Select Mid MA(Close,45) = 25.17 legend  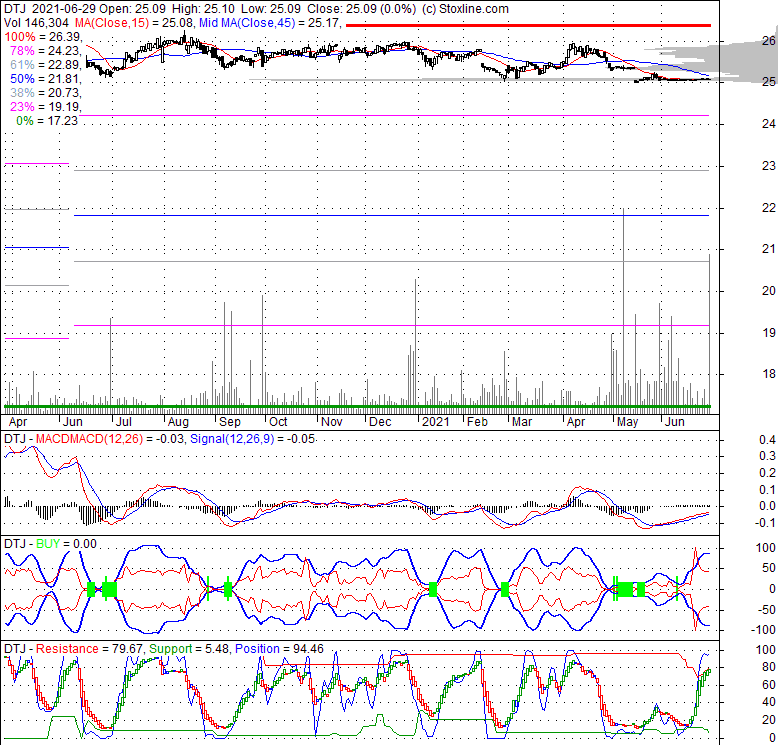270,22
